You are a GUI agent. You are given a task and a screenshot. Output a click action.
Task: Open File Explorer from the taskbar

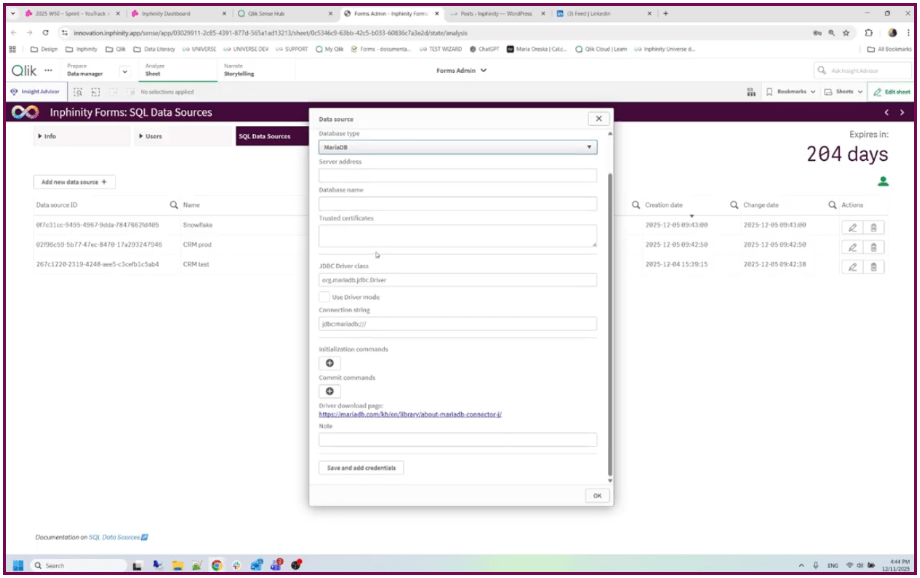177,566
